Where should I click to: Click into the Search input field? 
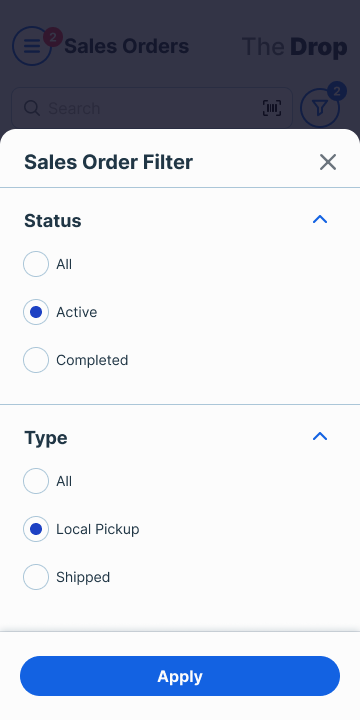pos(152,108)
